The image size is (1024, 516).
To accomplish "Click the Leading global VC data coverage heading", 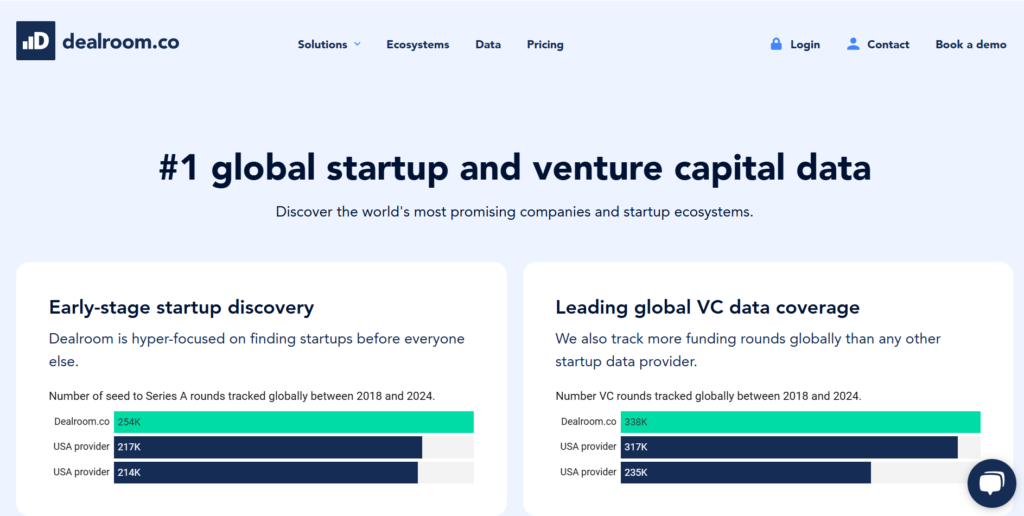I will click(707, 307).
